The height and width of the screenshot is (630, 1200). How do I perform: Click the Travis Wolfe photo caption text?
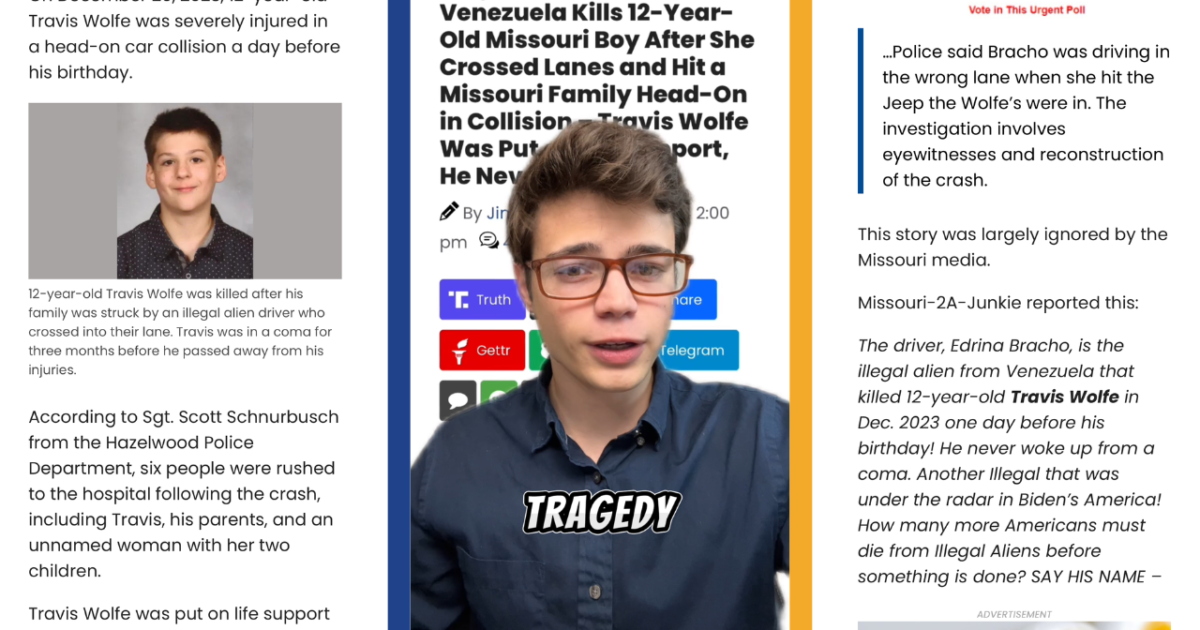point(180,332)
